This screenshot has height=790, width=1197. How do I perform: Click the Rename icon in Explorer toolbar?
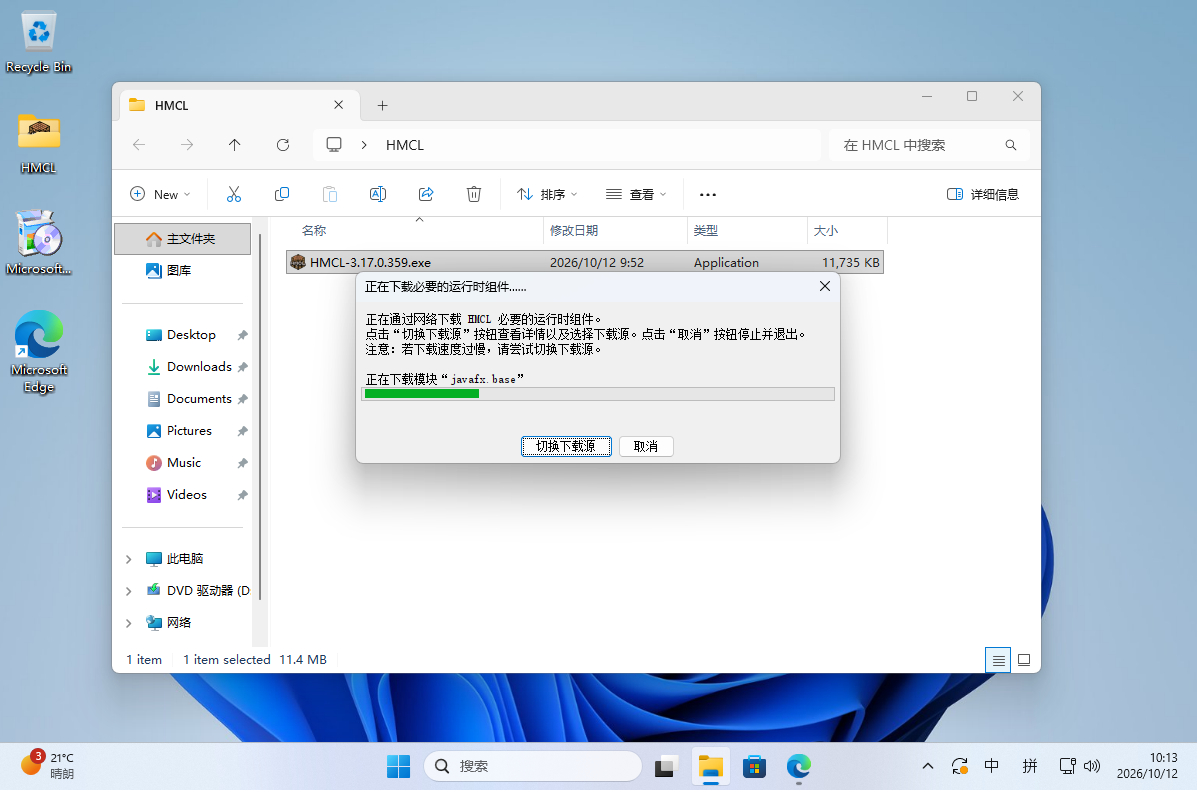pyautogui.click(x=378, y=195)
